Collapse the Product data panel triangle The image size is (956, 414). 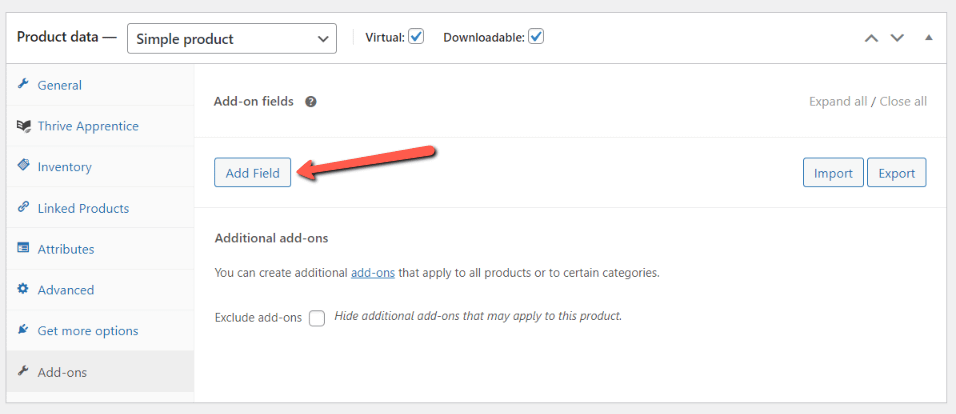tap(928, 38)
